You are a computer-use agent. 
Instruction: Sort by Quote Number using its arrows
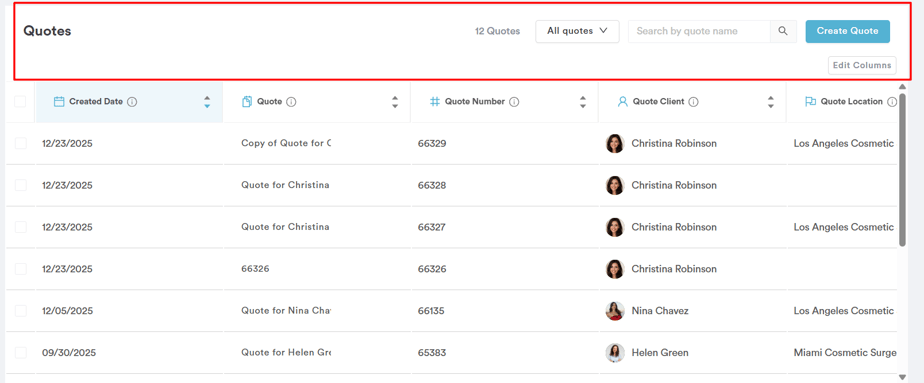[x=583, y=102]
